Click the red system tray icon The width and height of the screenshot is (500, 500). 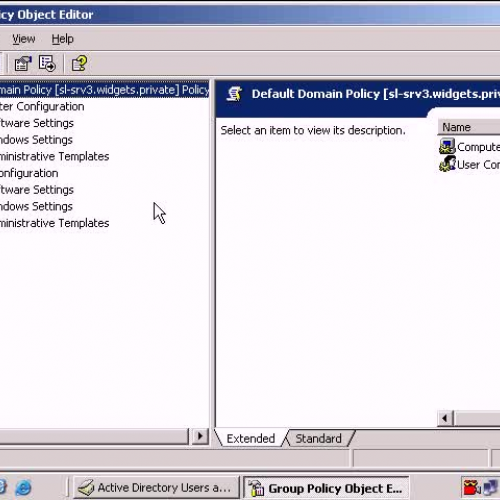[x=470, y=488]
